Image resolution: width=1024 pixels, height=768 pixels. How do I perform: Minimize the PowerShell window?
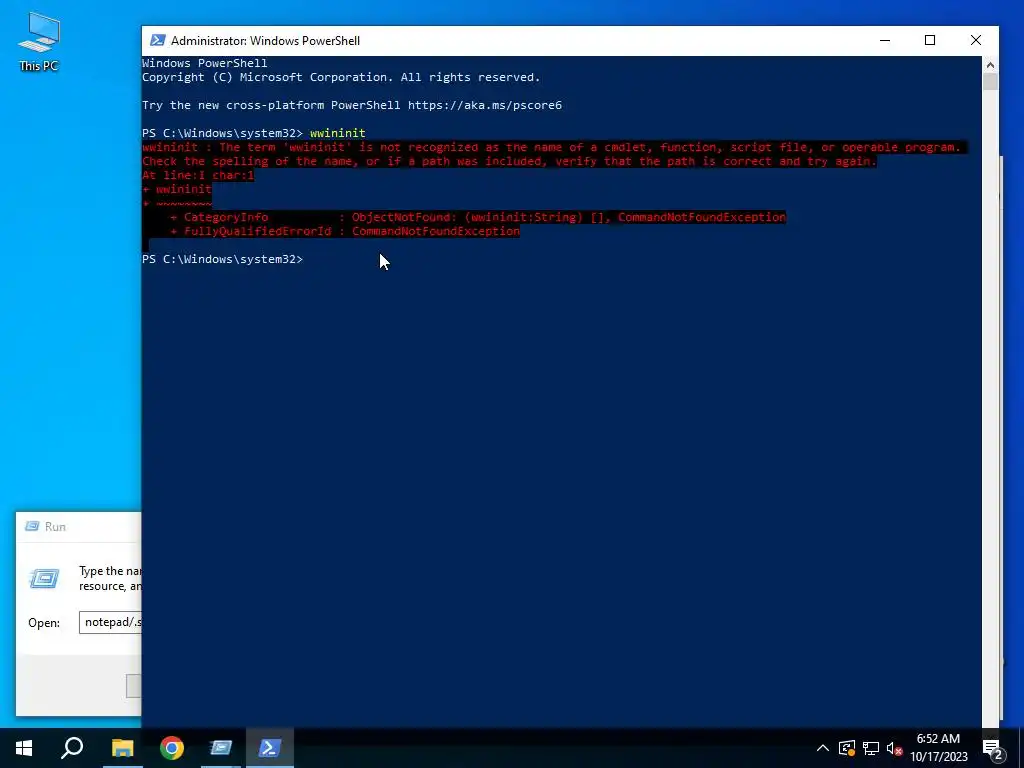click(x=885, y=40)
